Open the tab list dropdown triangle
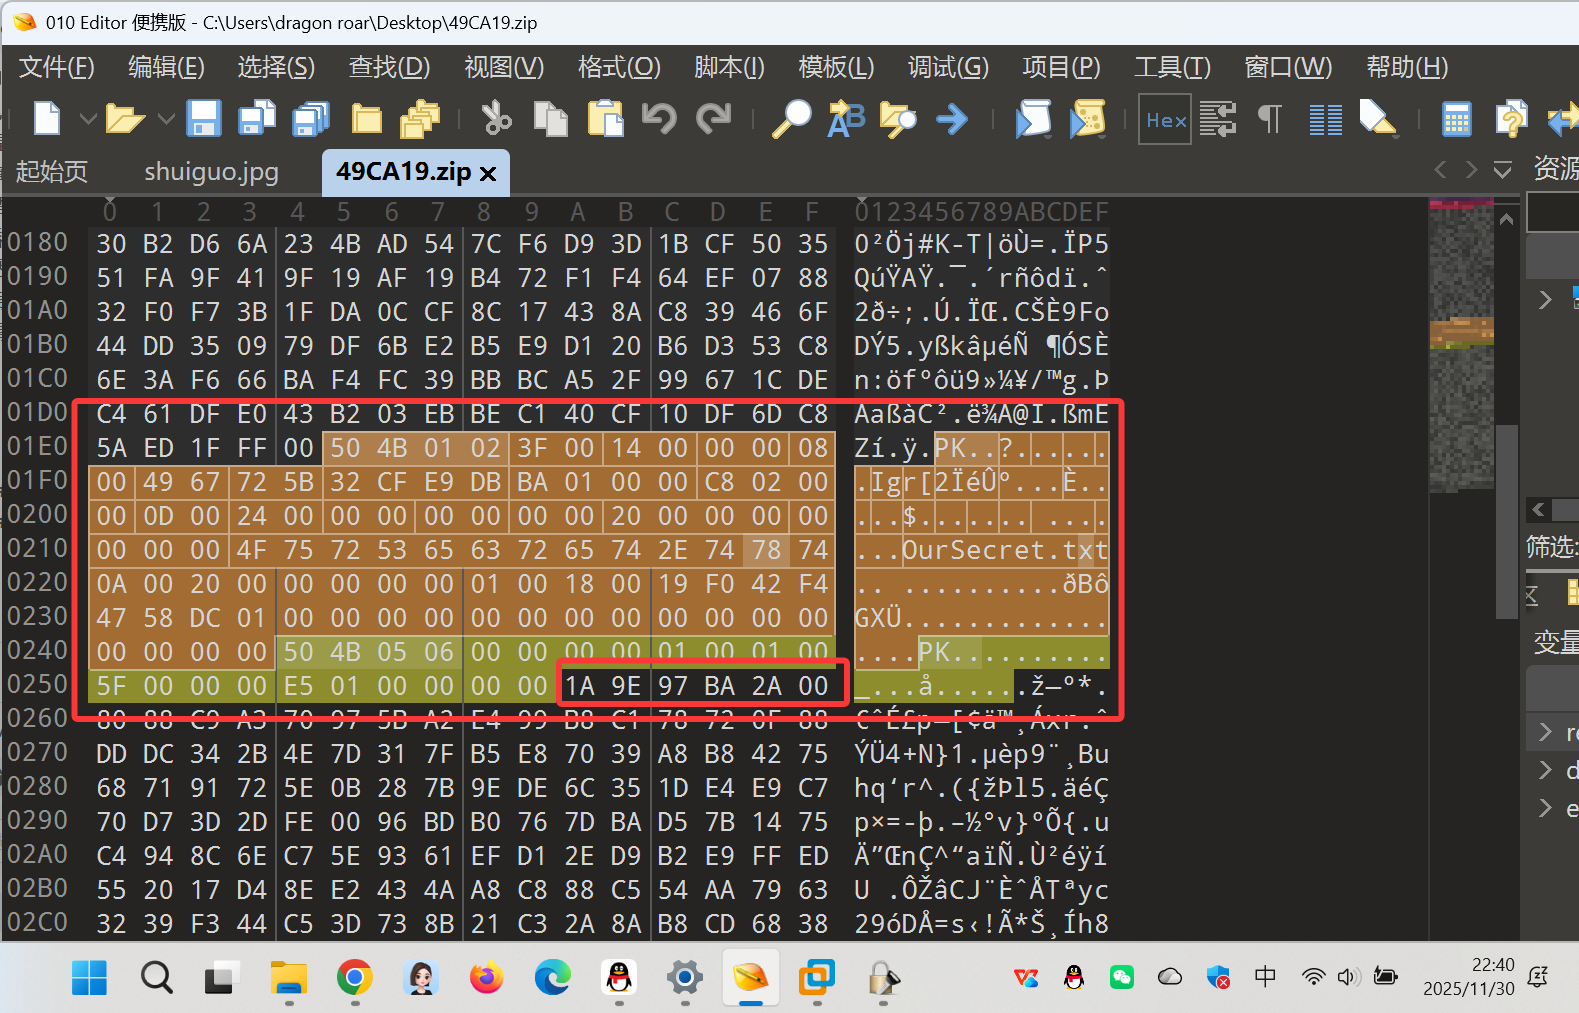This screenshot has width=1579, height=1013. [x=1502, y=171]
